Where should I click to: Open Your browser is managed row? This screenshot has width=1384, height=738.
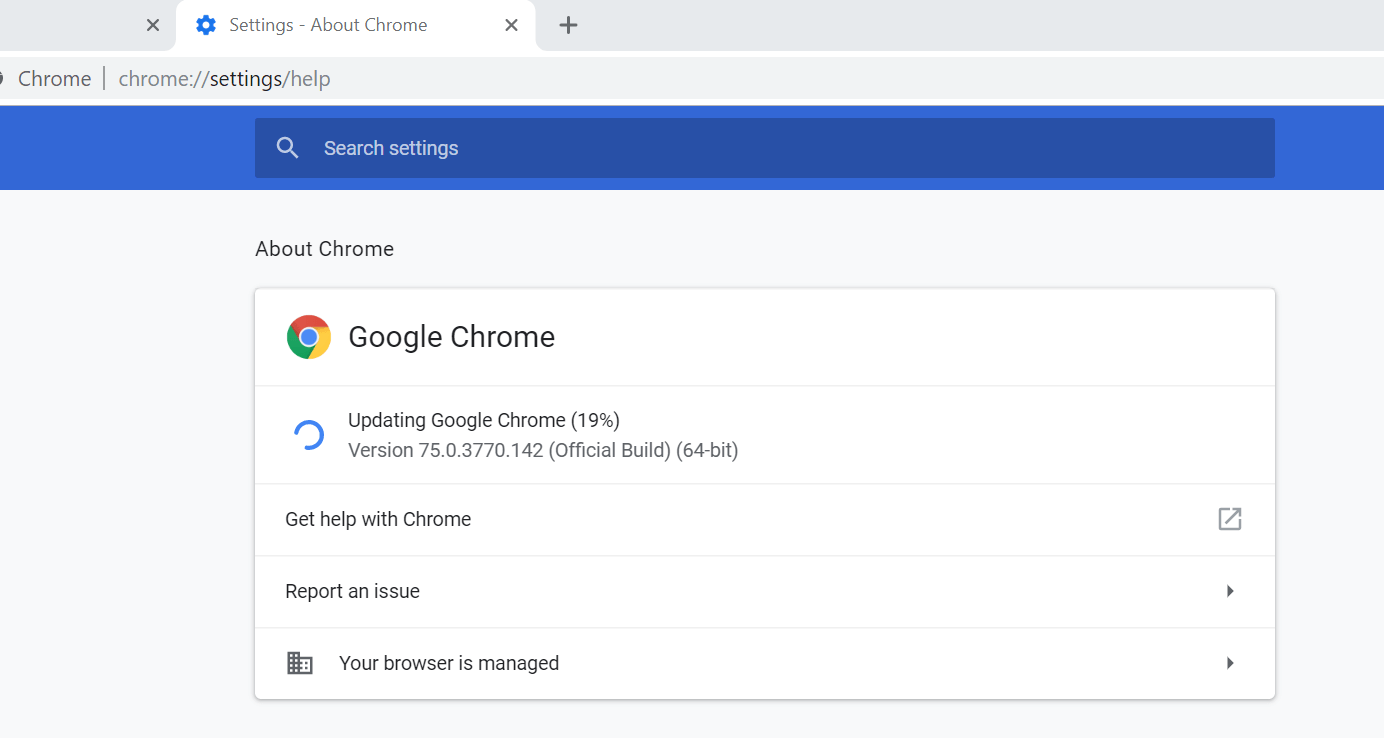point(765,664)
